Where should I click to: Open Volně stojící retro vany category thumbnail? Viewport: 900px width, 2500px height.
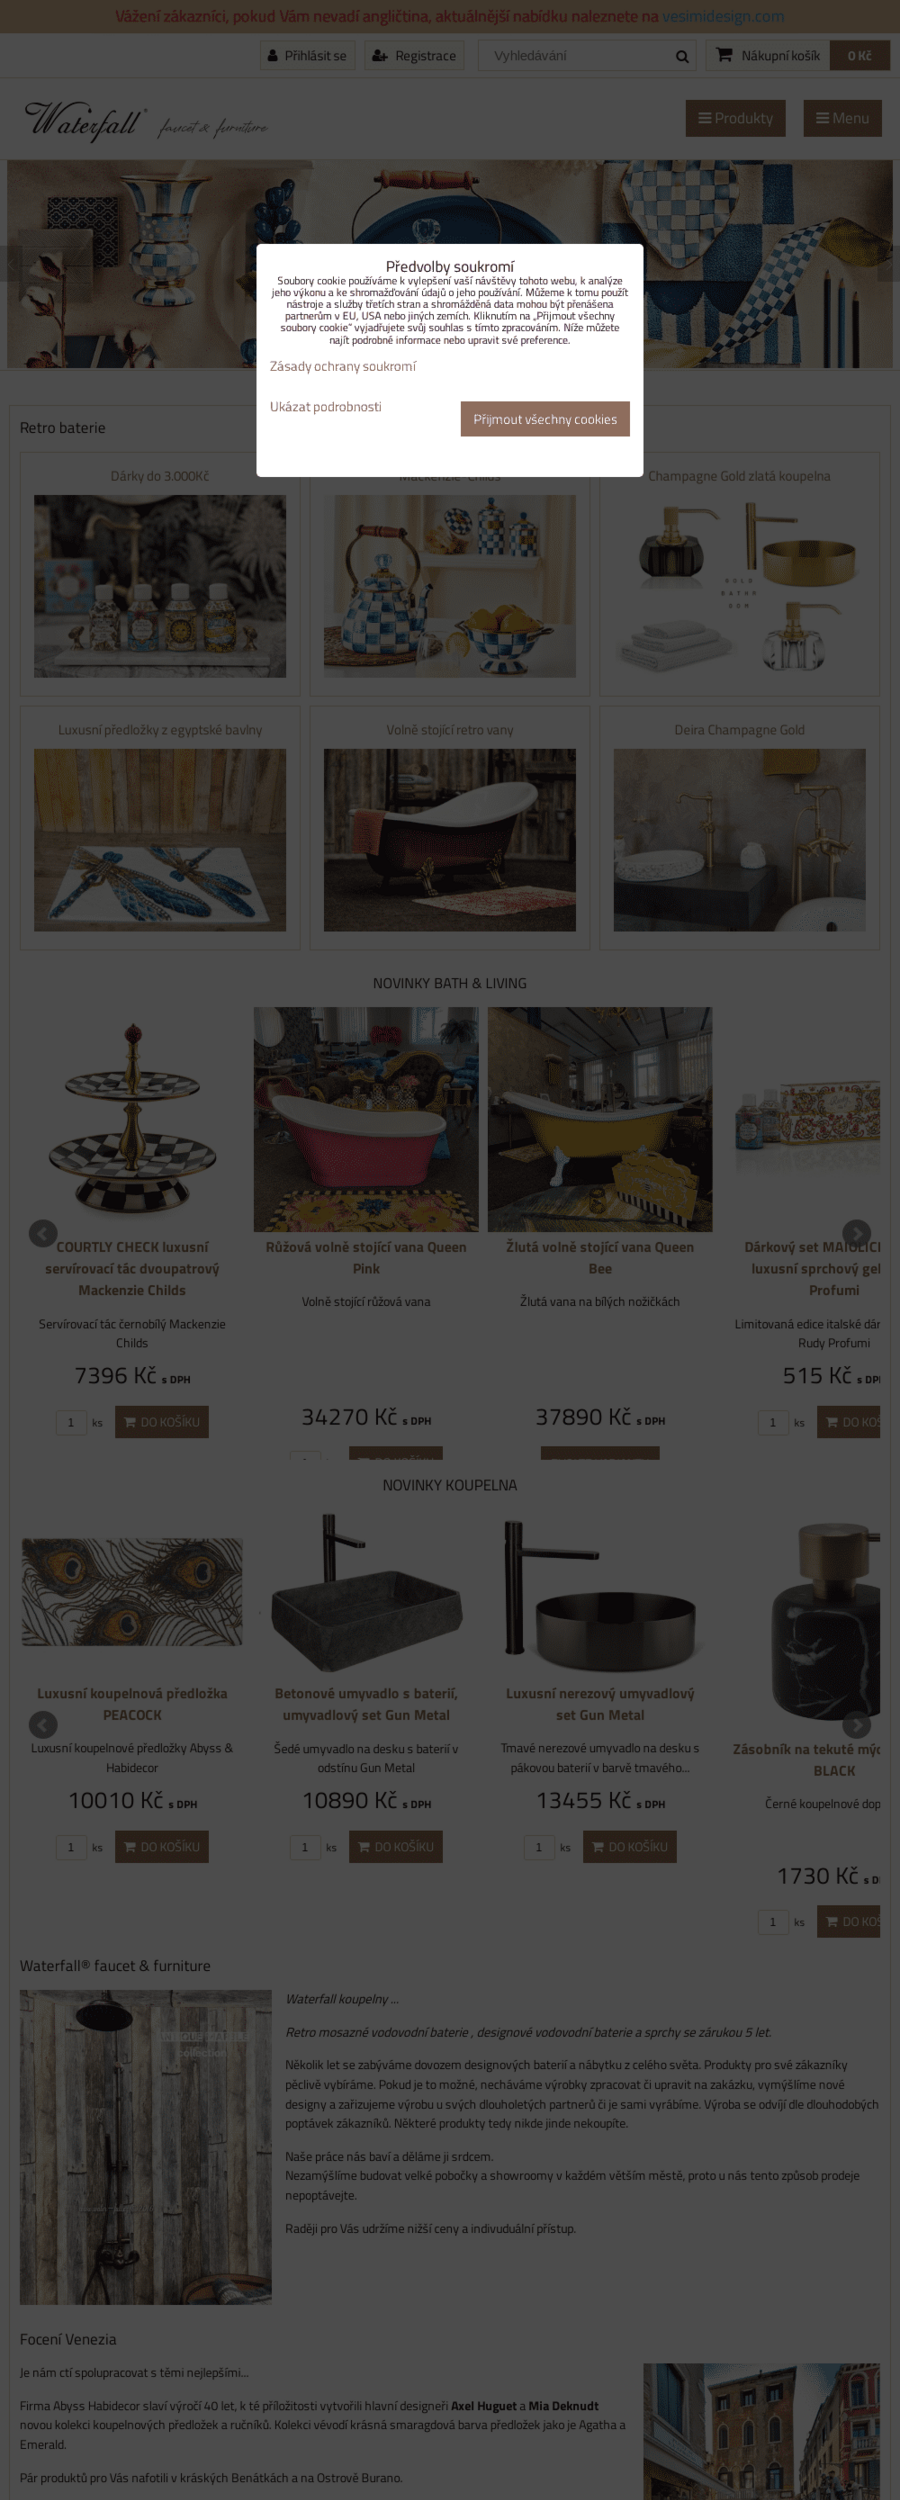pos(450,839)
